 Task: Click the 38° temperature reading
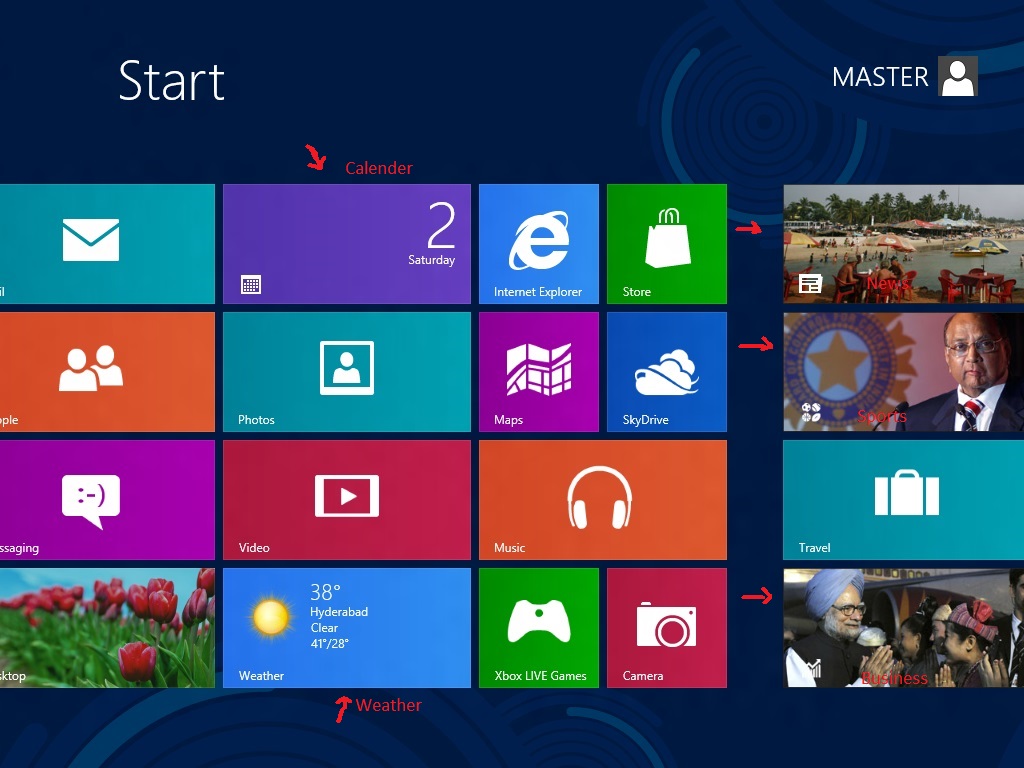[x=325, y=592]
